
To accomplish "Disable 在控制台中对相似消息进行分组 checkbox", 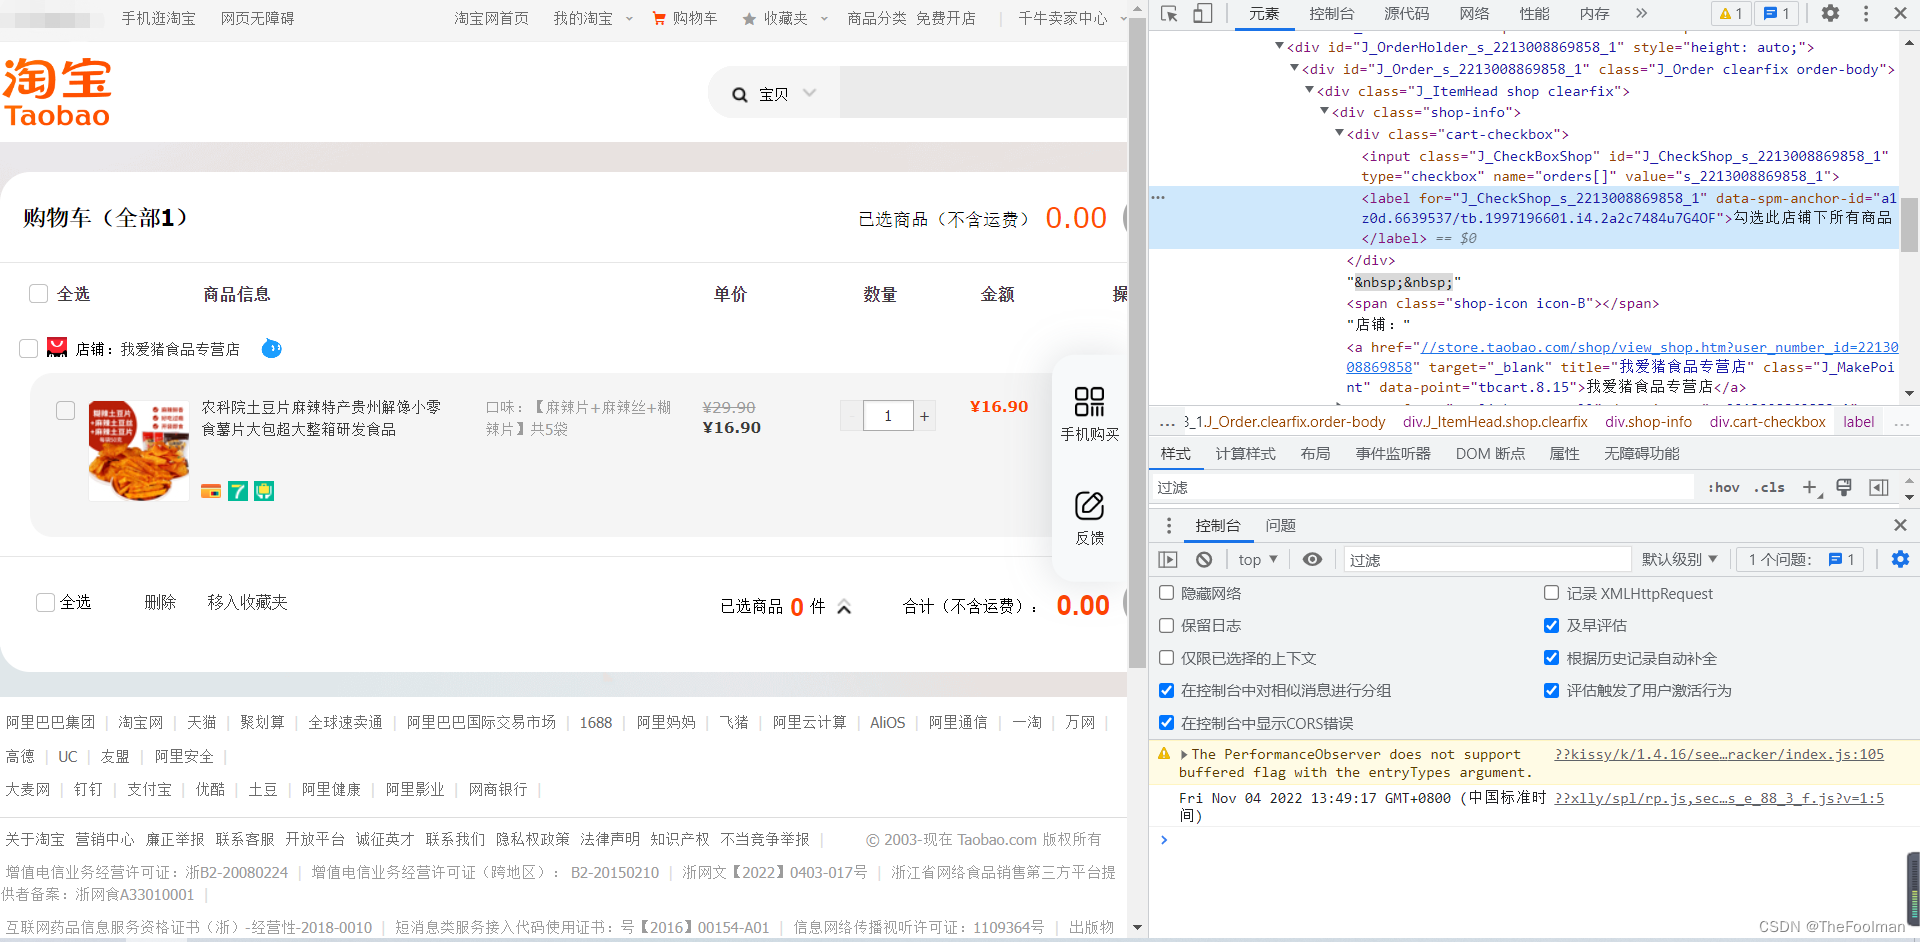I will (x=1166, y=690).
